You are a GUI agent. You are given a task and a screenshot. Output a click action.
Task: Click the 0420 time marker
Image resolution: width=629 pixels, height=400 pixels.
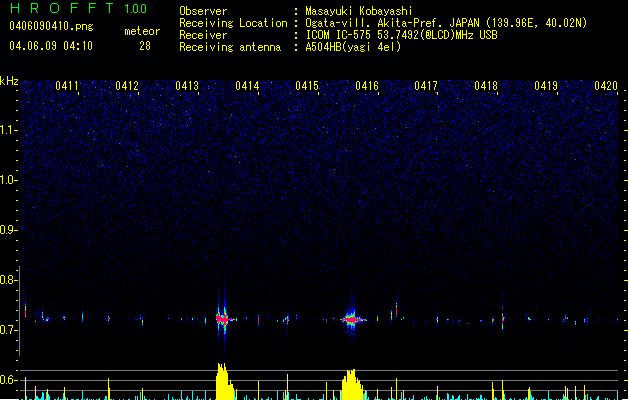click(x=606, y=86)
